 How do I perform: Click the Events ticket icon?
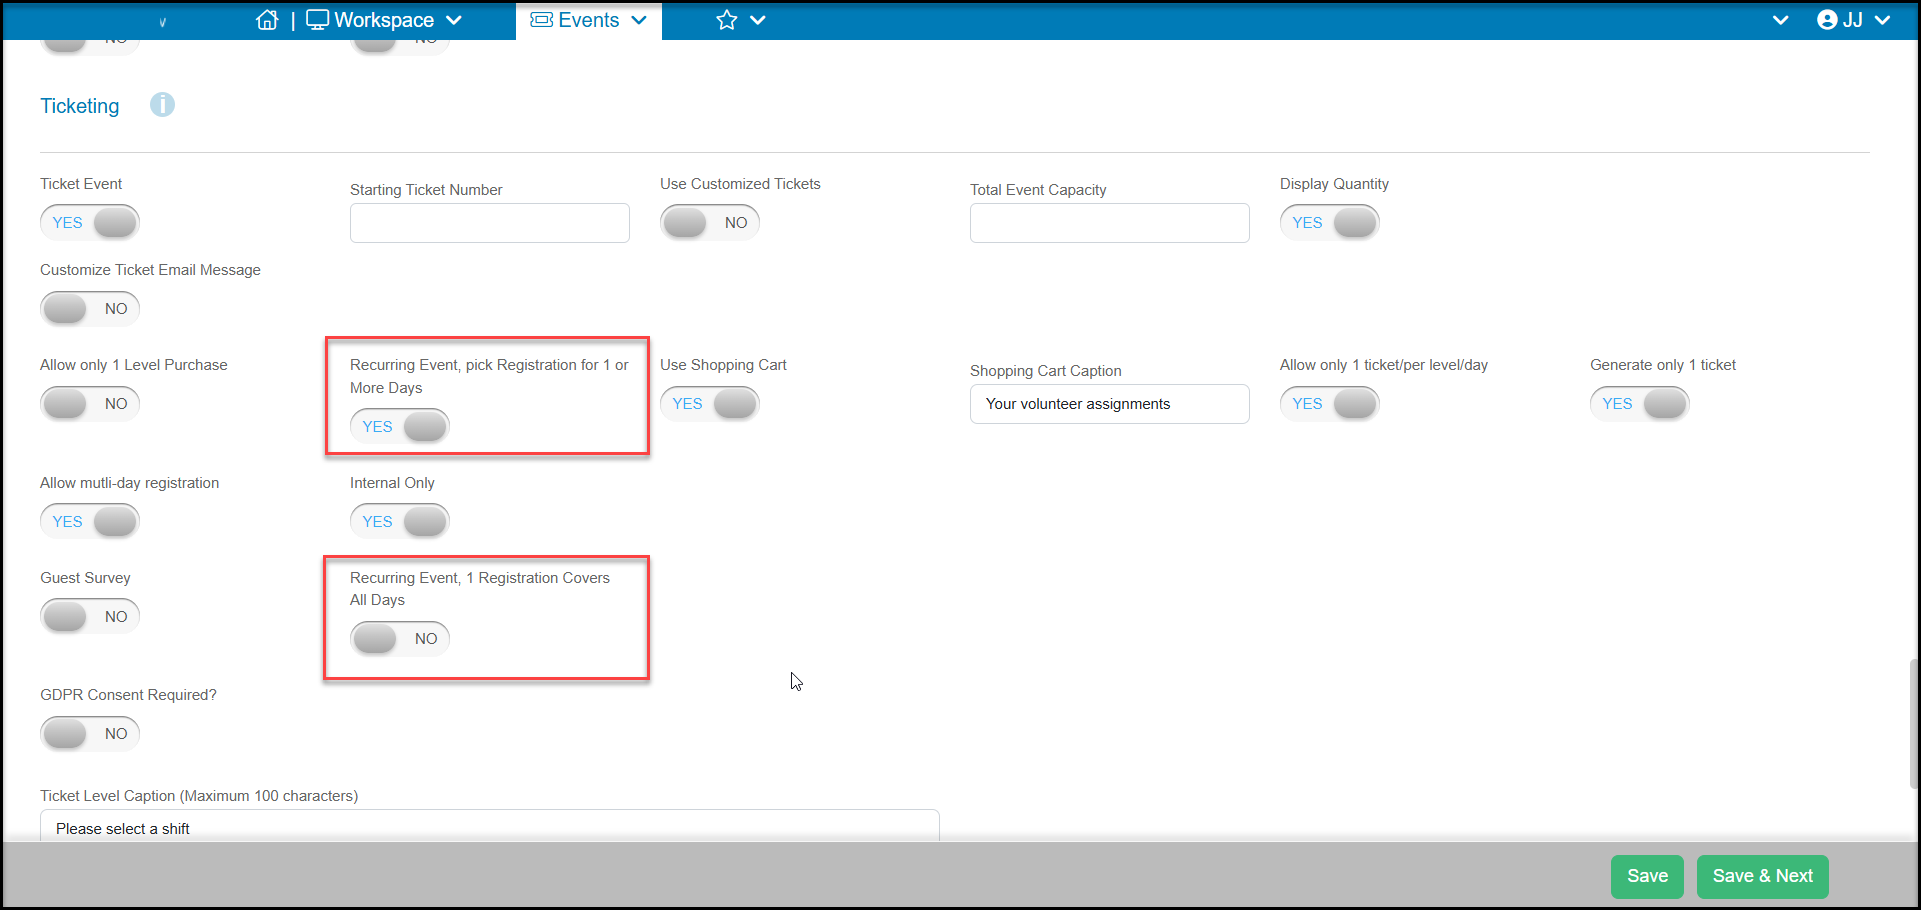542,20
